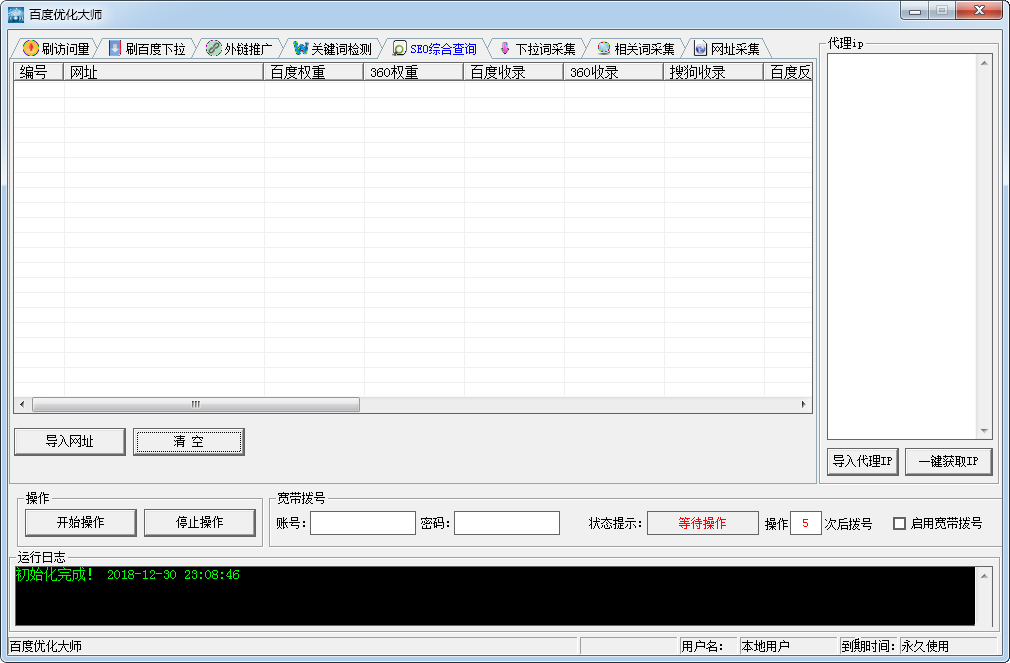This screenshot has width=1010, height=663.
Task: Click the 导入代理IP button
Action: pyautogui.click(x=862, y=461)
